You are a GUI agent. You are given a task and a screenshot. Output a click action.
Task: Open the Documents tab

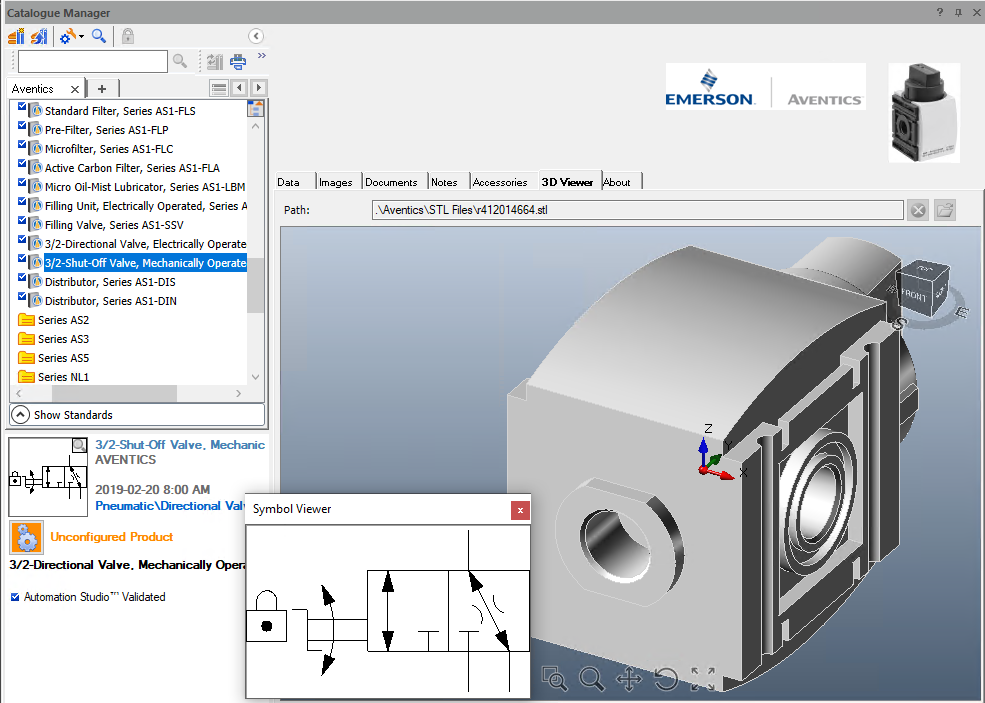(391, 182)
